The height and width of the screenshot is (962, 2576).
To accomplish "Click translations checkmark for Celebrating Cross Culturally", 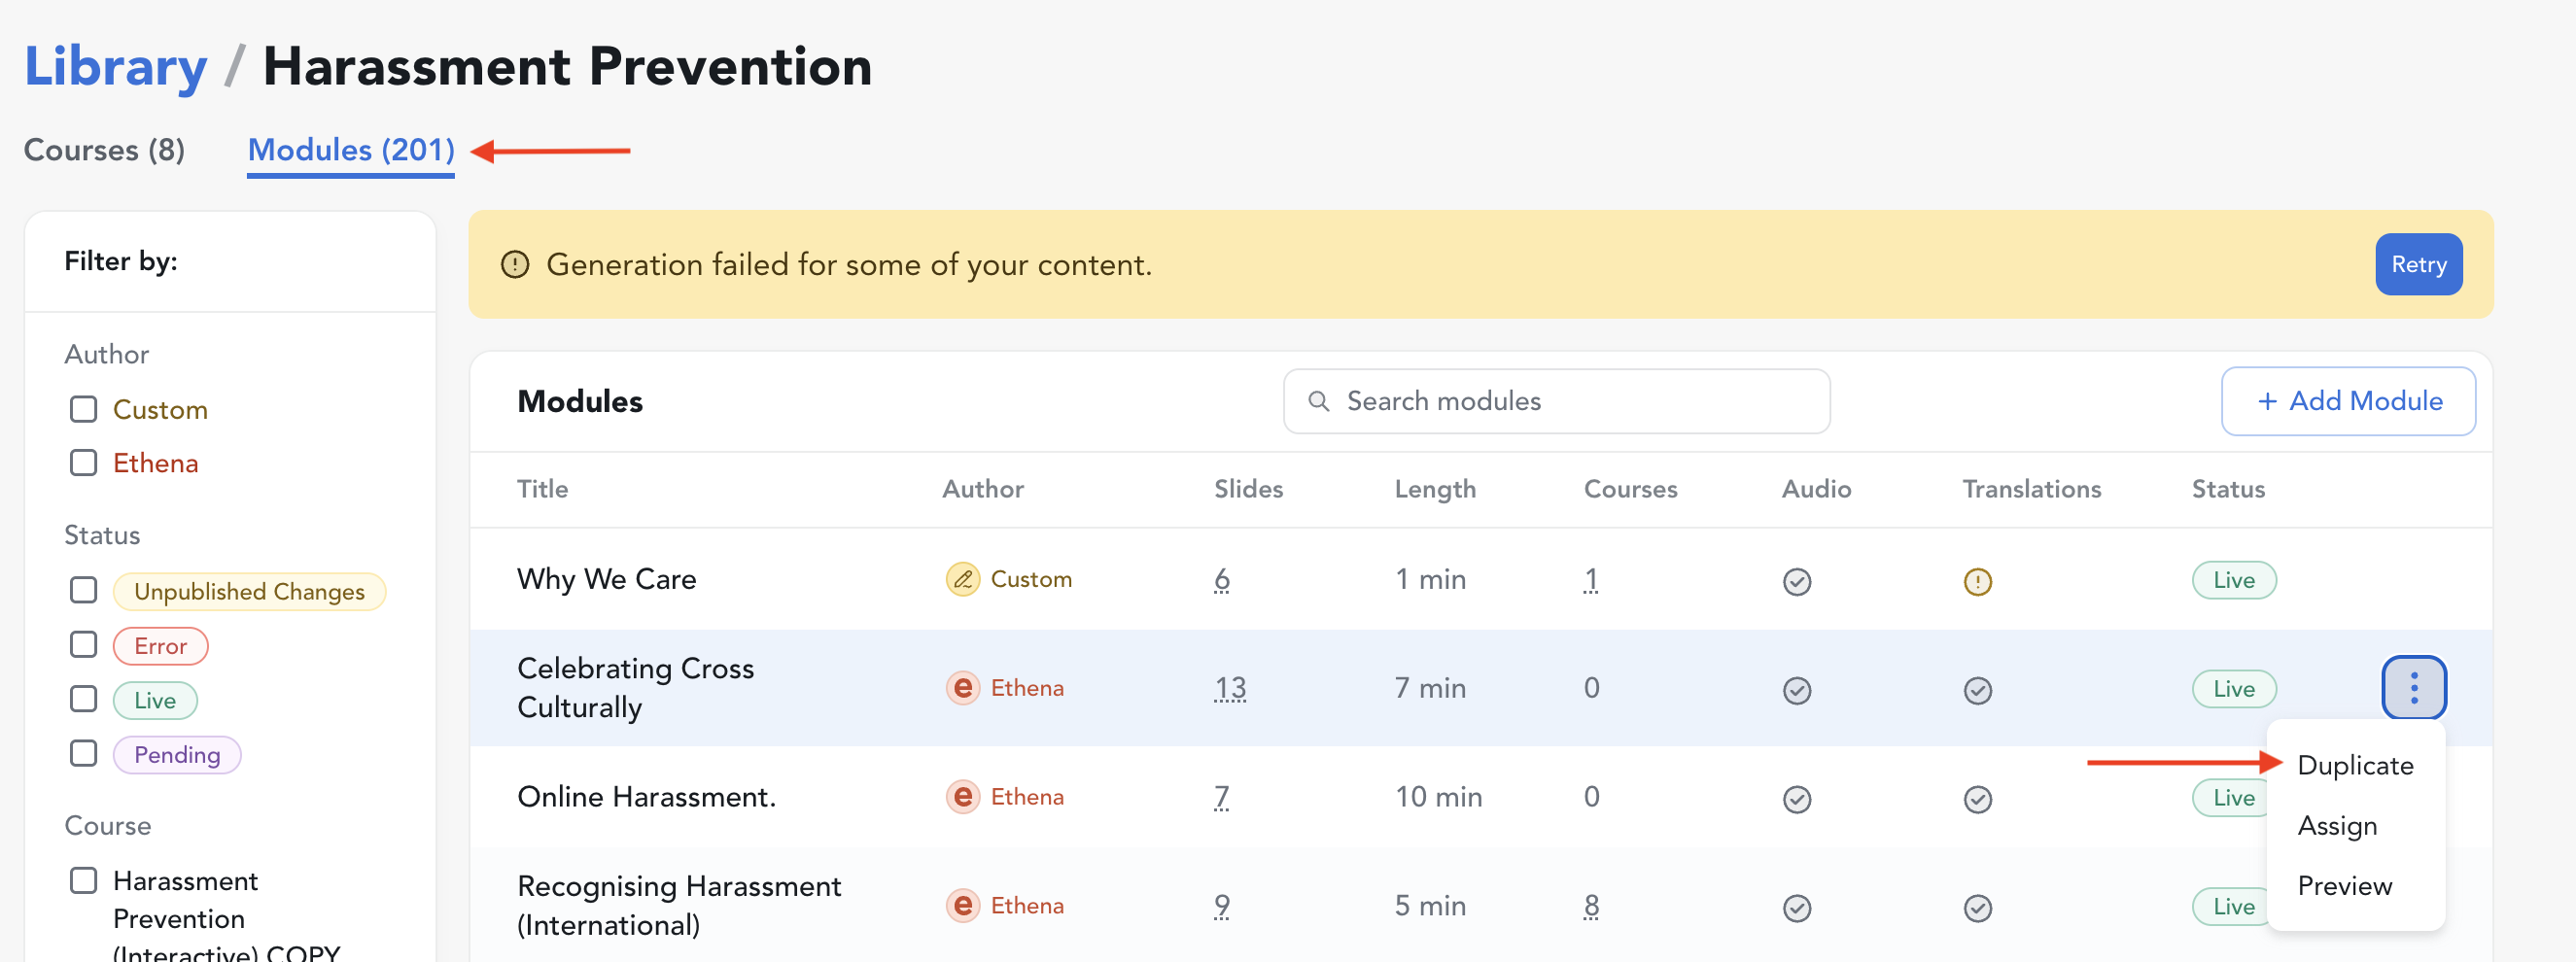I will click(1976, 690).
